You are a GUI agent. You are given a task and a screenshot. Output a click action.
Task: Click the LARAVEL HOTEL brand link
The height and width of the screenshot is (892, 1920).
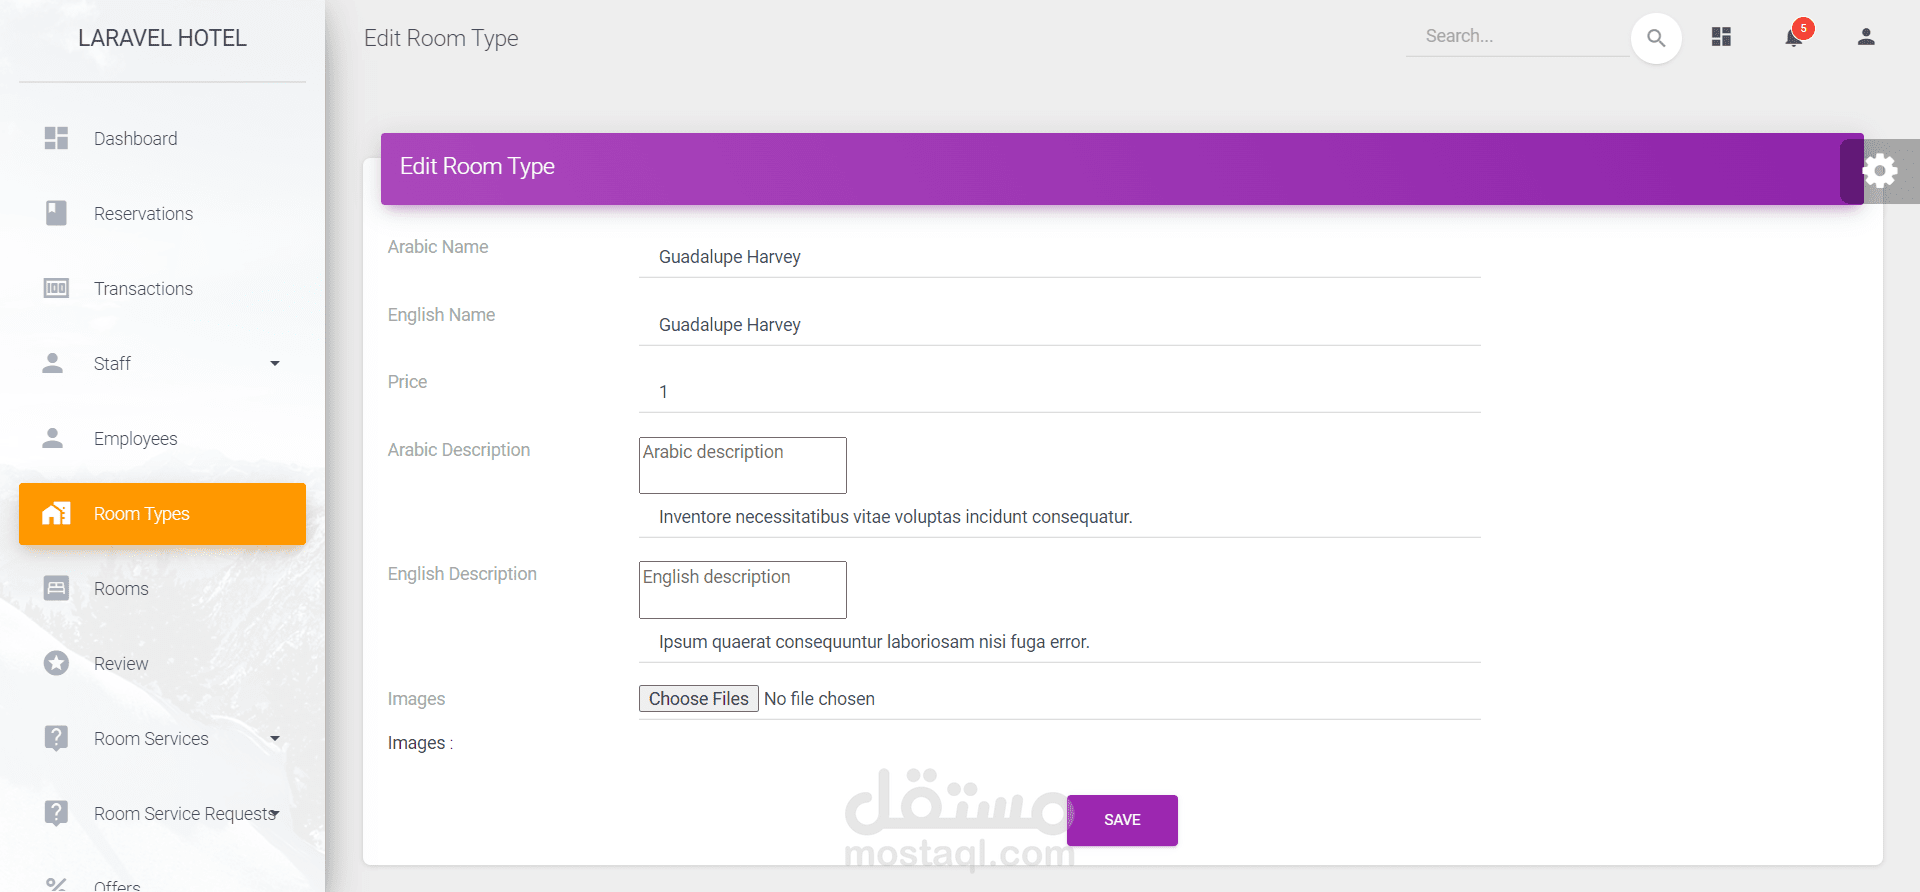pos(162,38)
